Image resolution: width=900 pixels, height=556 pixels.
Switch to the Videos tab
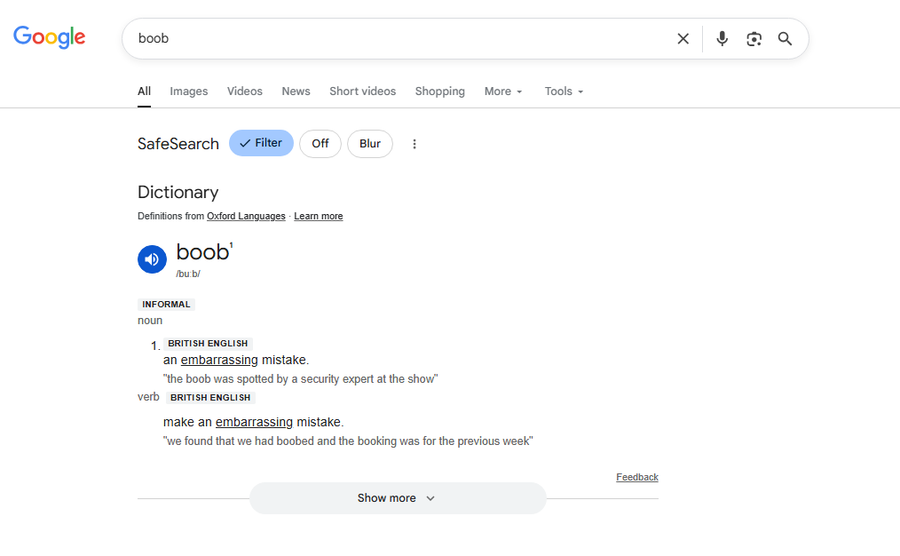coord(244,91)
